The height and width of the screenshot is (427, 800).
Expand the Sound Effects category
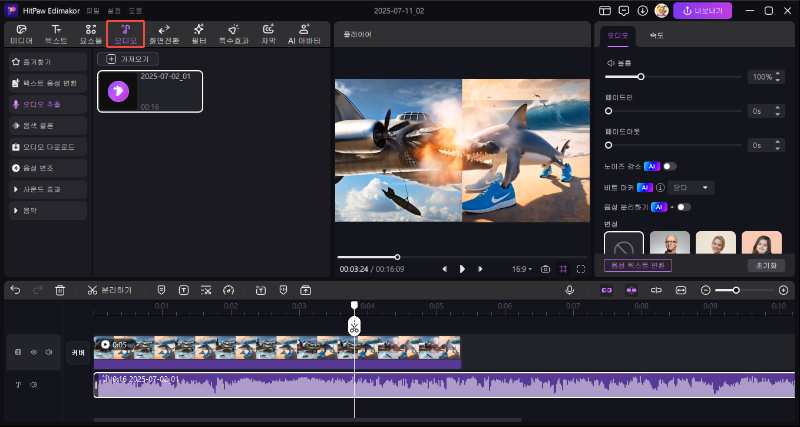pyautogui.click(x=48, y=189)
